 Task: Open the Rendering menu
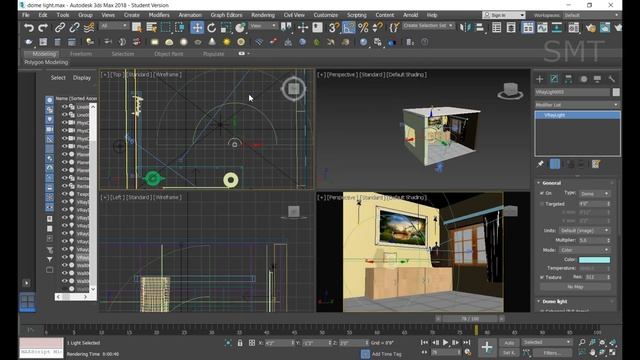[263, 15]
